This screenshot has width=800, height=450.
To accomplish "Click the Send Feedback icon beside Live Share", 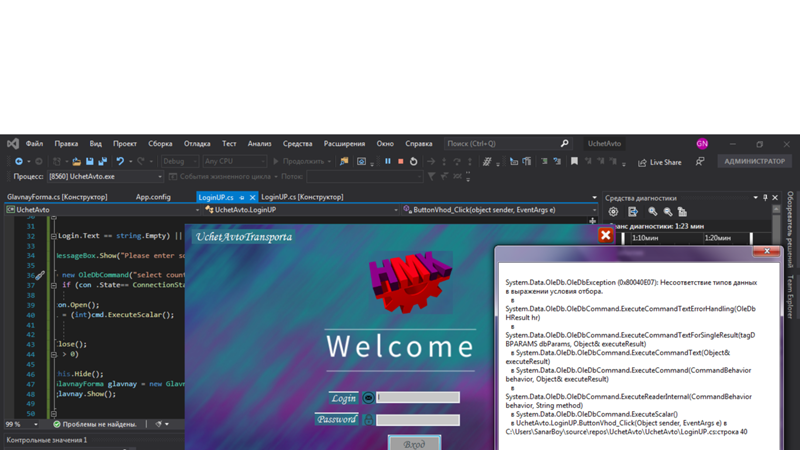I will pos(700,161).
